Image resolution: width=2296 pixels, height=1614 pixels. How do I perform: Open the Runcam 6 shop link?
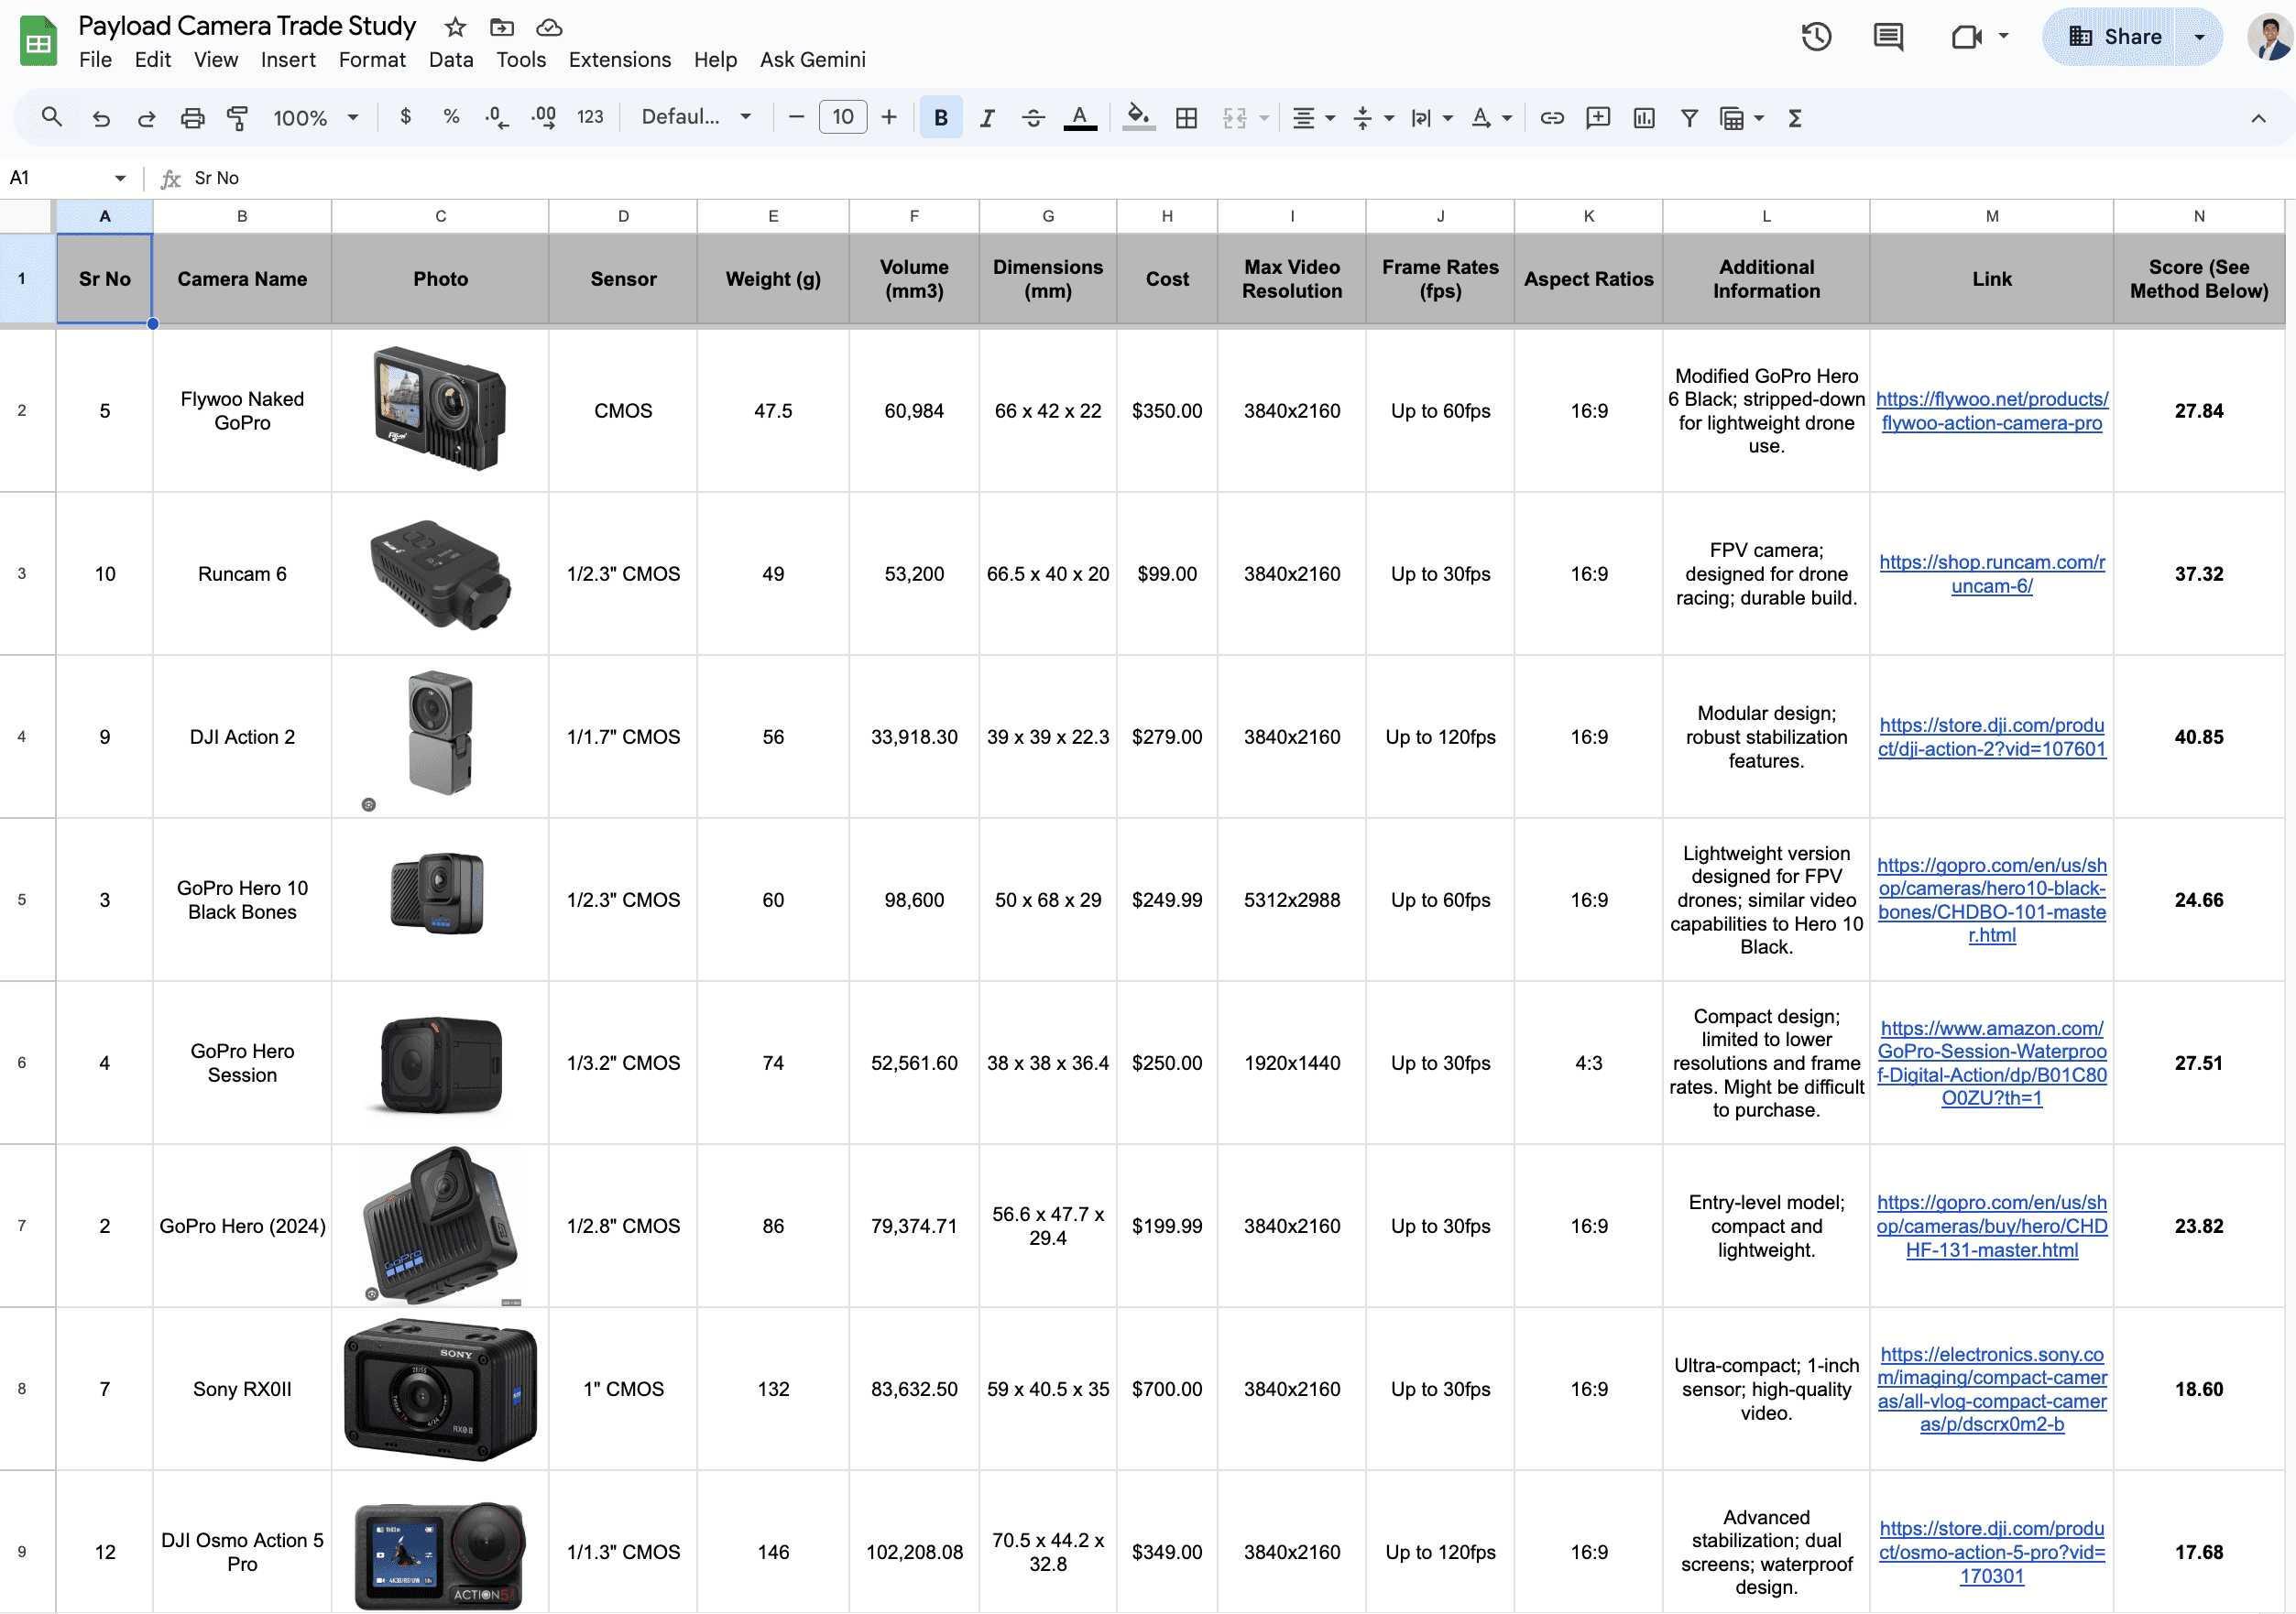coord(1991,574)
